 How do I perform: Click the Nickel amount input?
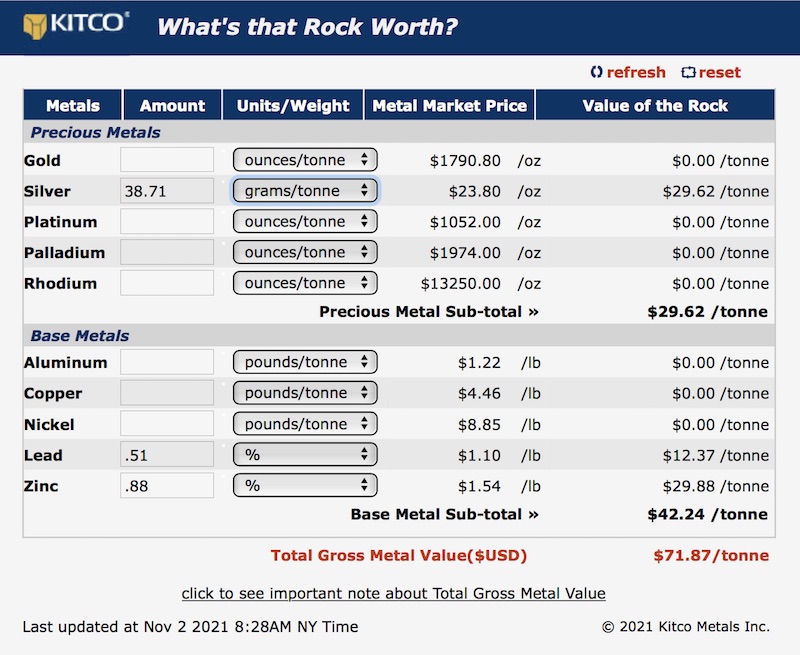click(x=167, y=424)
